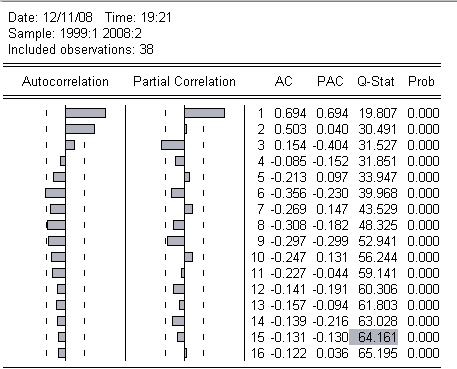This screenshot has width=457, height=369.
Task: Click Q-Stat value 56.244 in row 10
Action: tap(378, 257)
